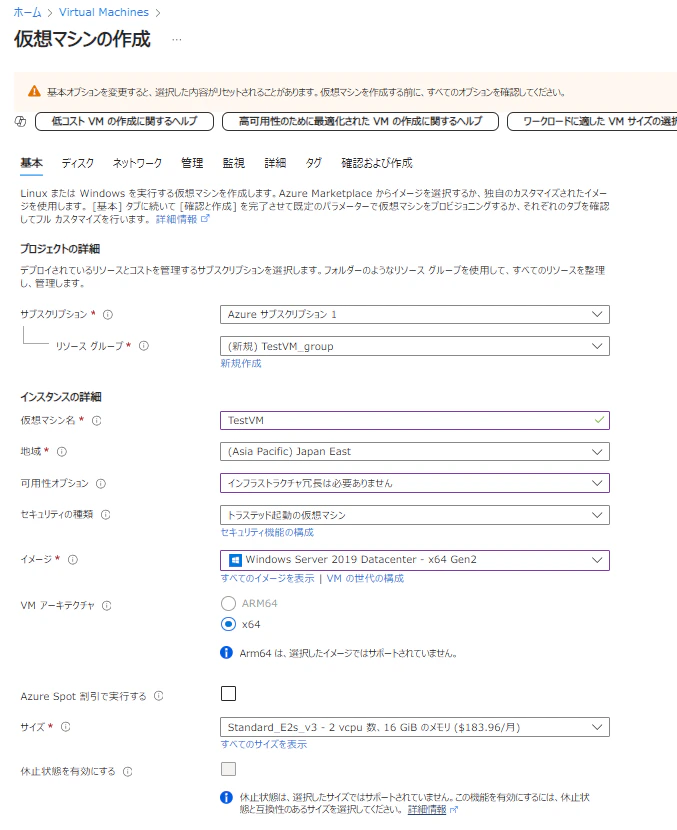
Task: Enable the Azure Spot discount checkbox
Action: pos(228,693)
